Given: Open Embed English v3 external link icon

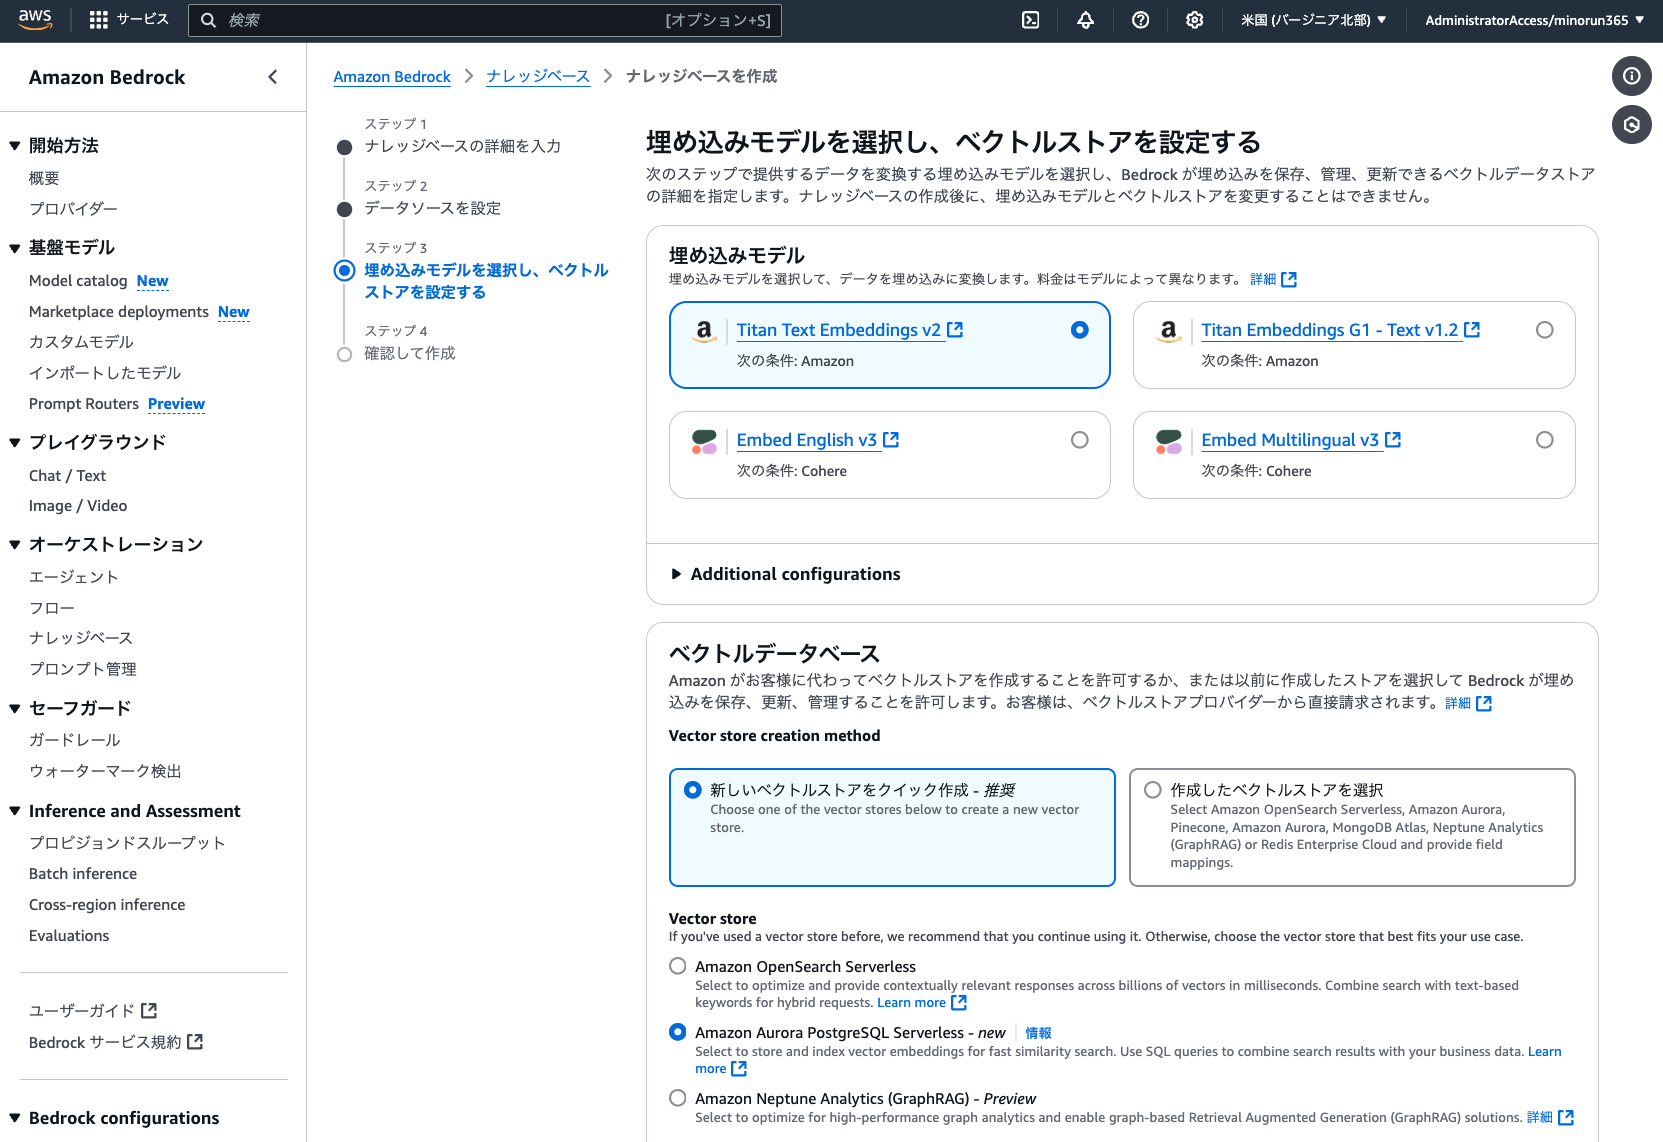Looking at the screenshot, I should [891, 439].
